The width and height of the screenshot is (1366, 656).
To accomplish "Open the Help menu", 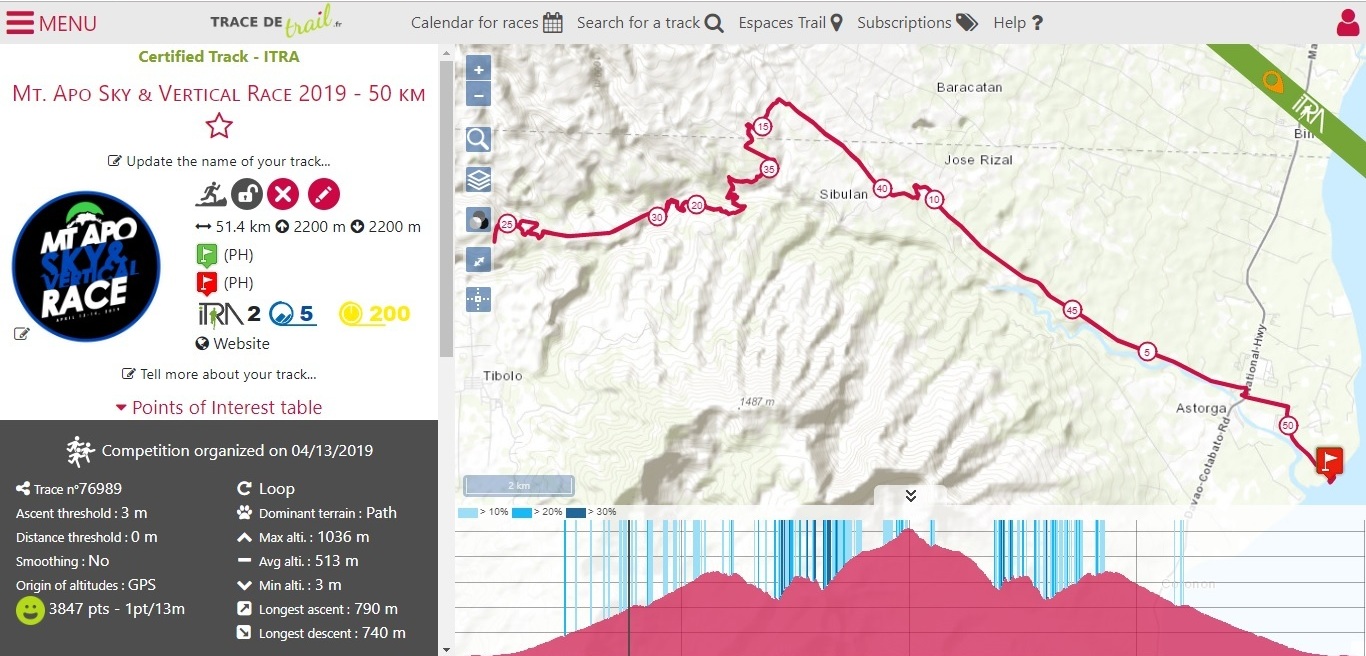I will point(1018,23).
